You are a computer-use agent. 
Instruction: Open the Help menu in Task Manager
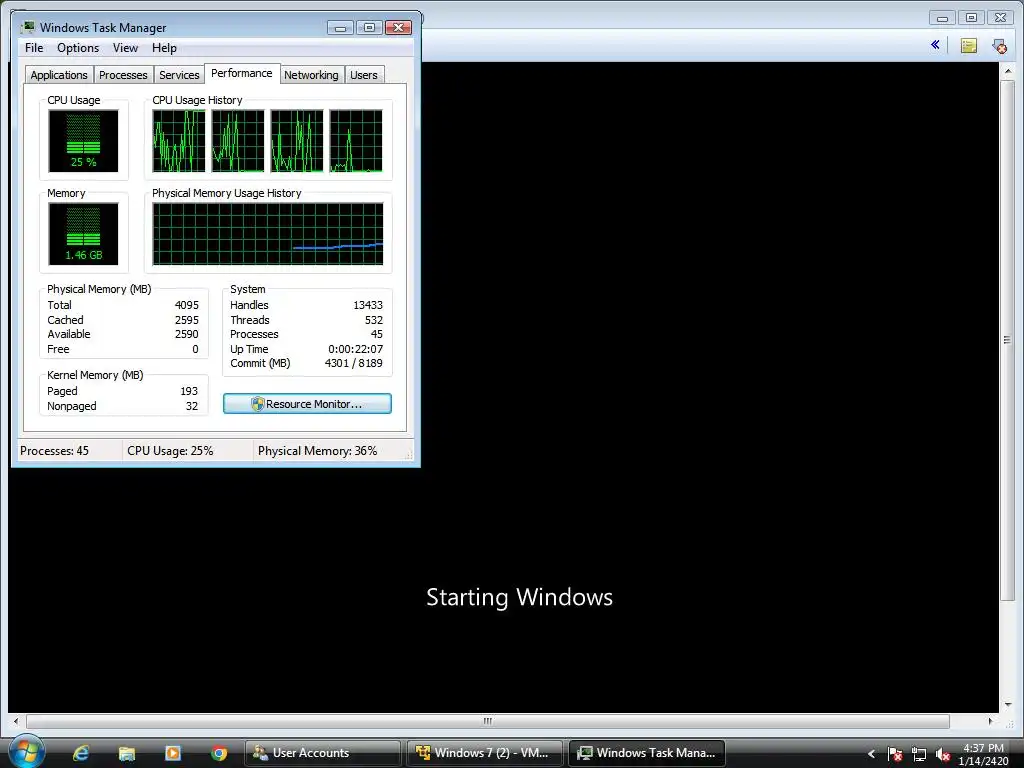[x=164, y=48]
